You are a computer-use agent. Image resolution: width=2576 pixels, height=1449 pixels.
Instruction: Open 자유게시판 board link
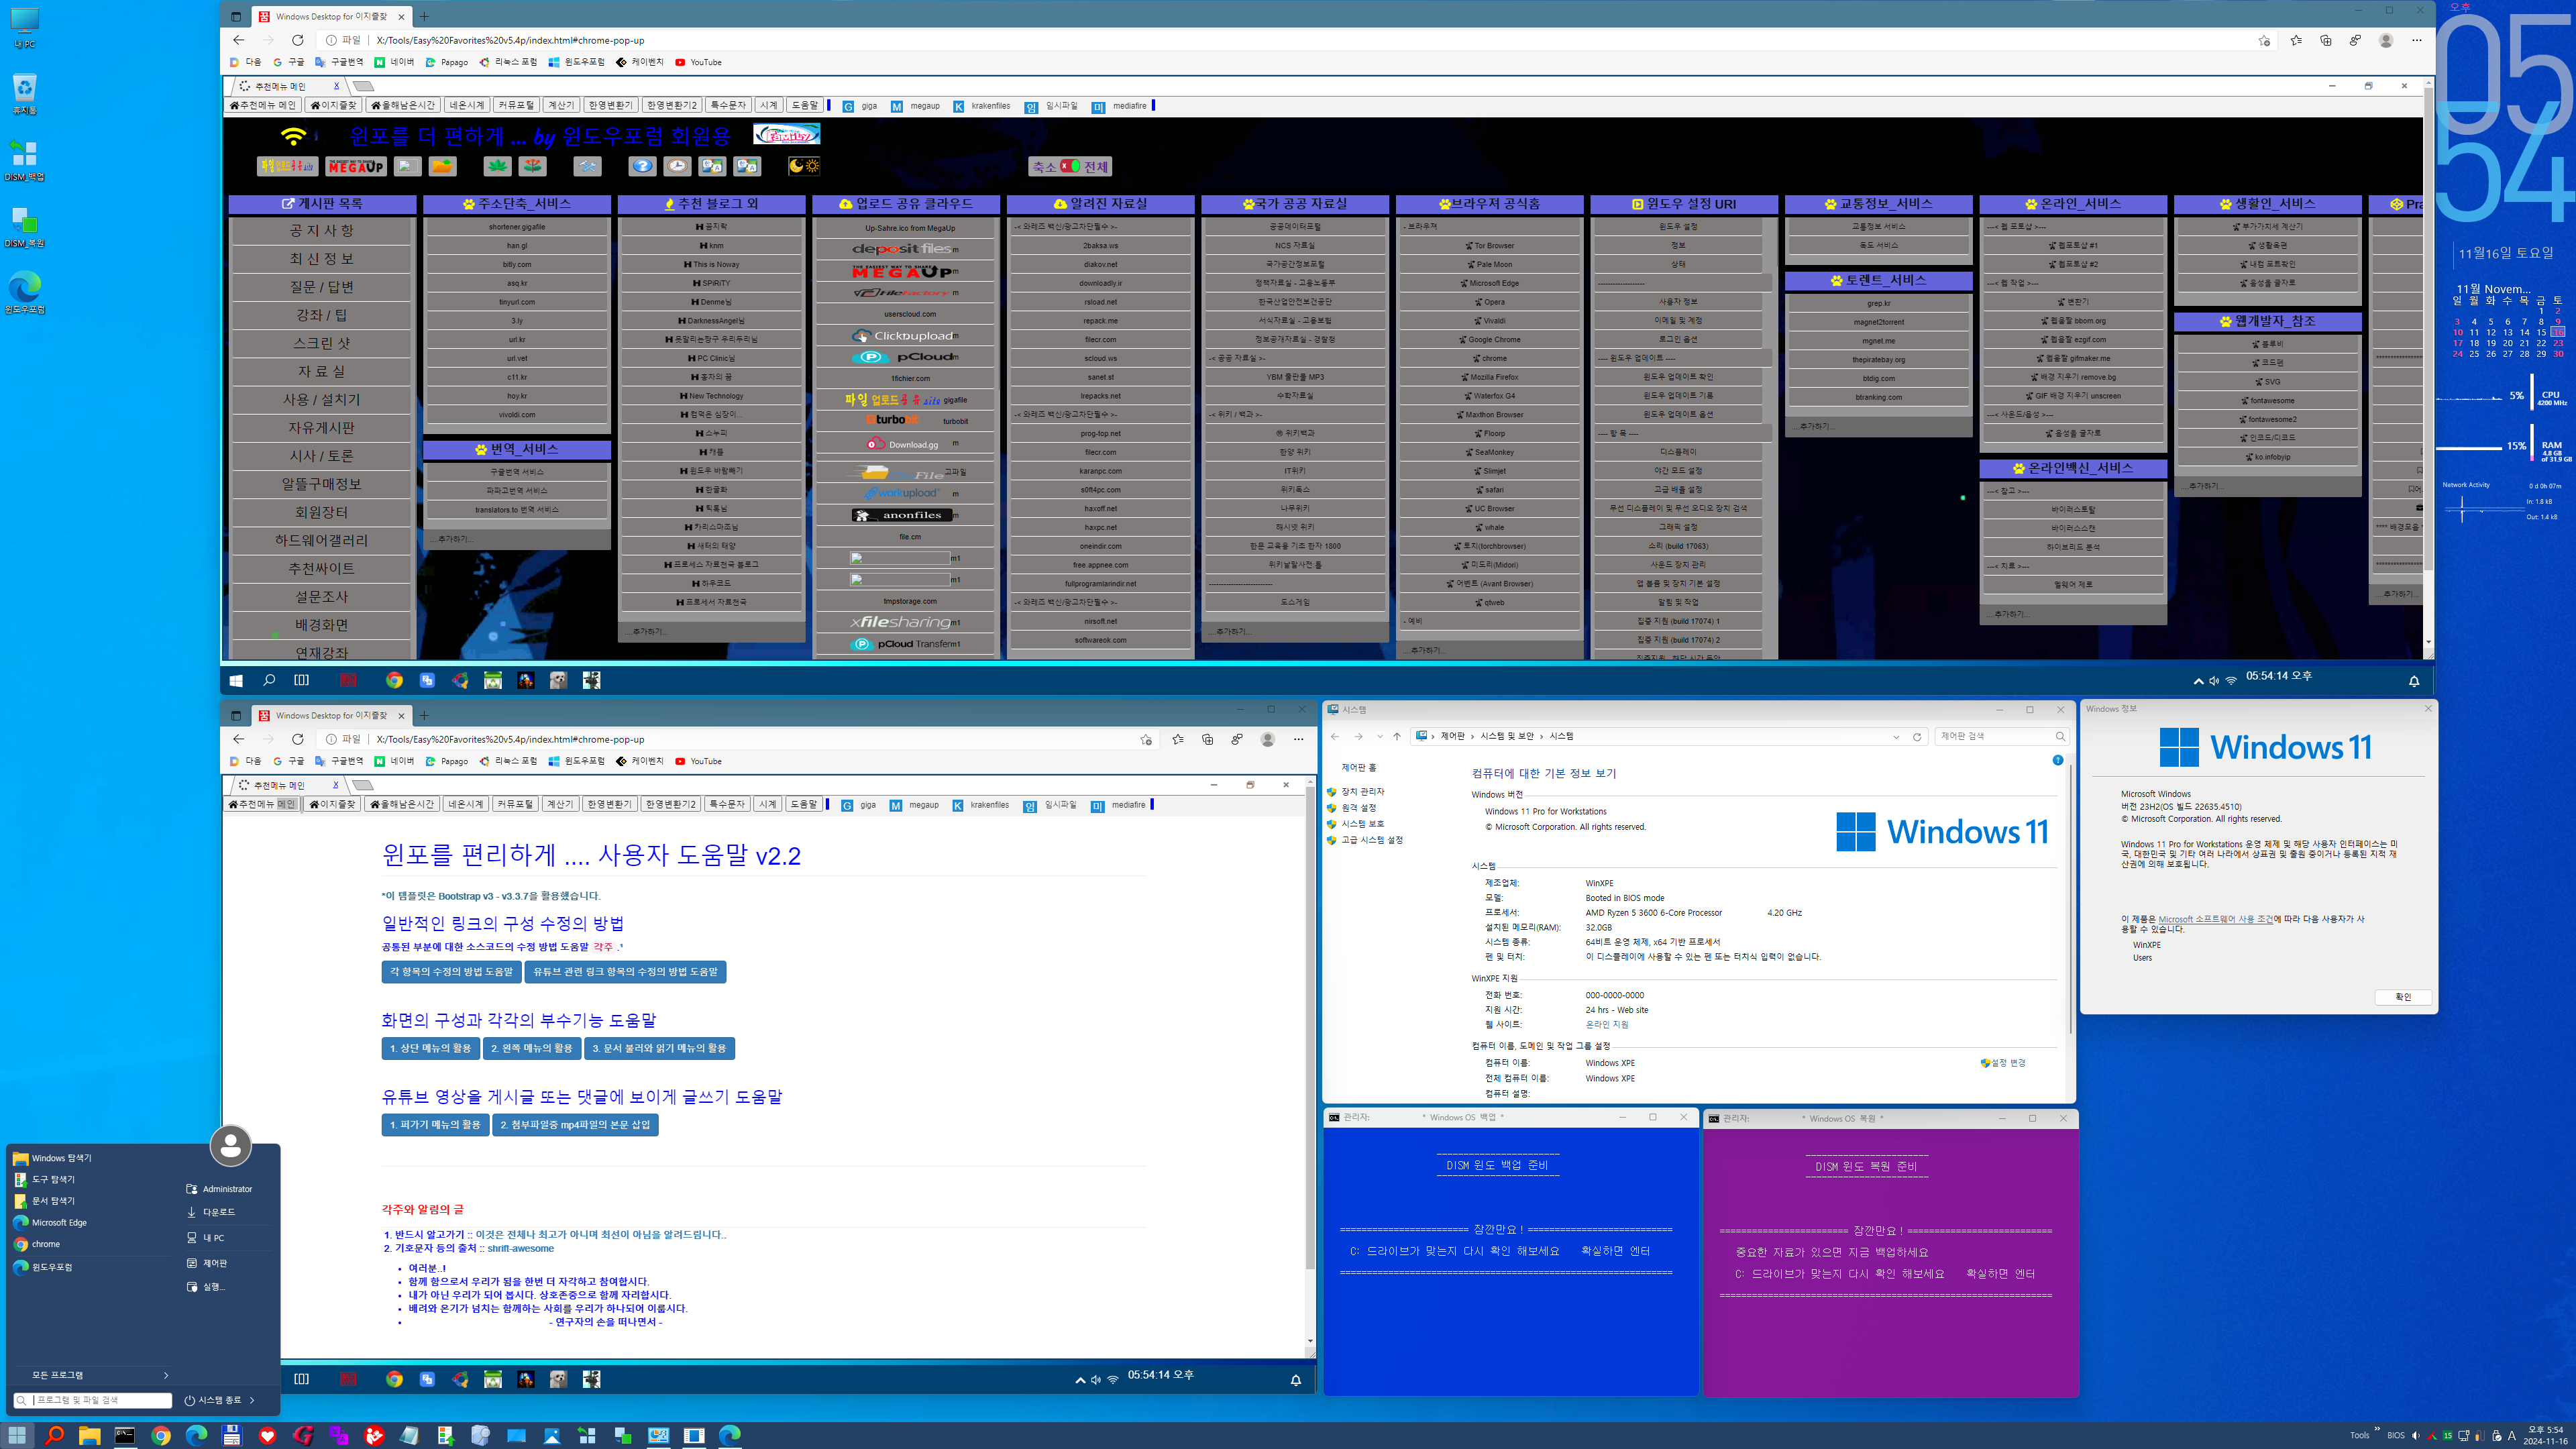tap(321, 428)
